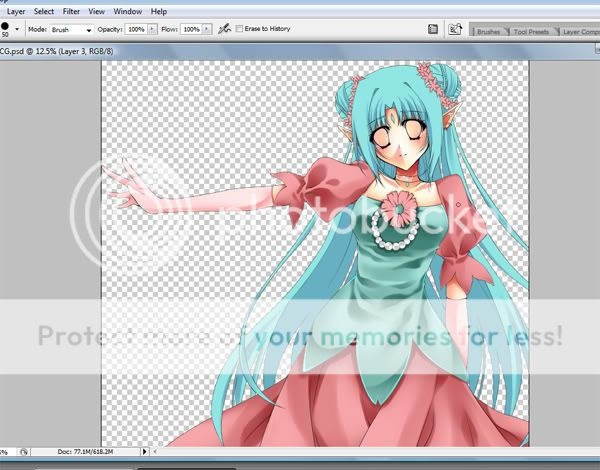Click the status bar Version Cue icon
Viewport: 600px width, 470px height.
click(23, 452)
